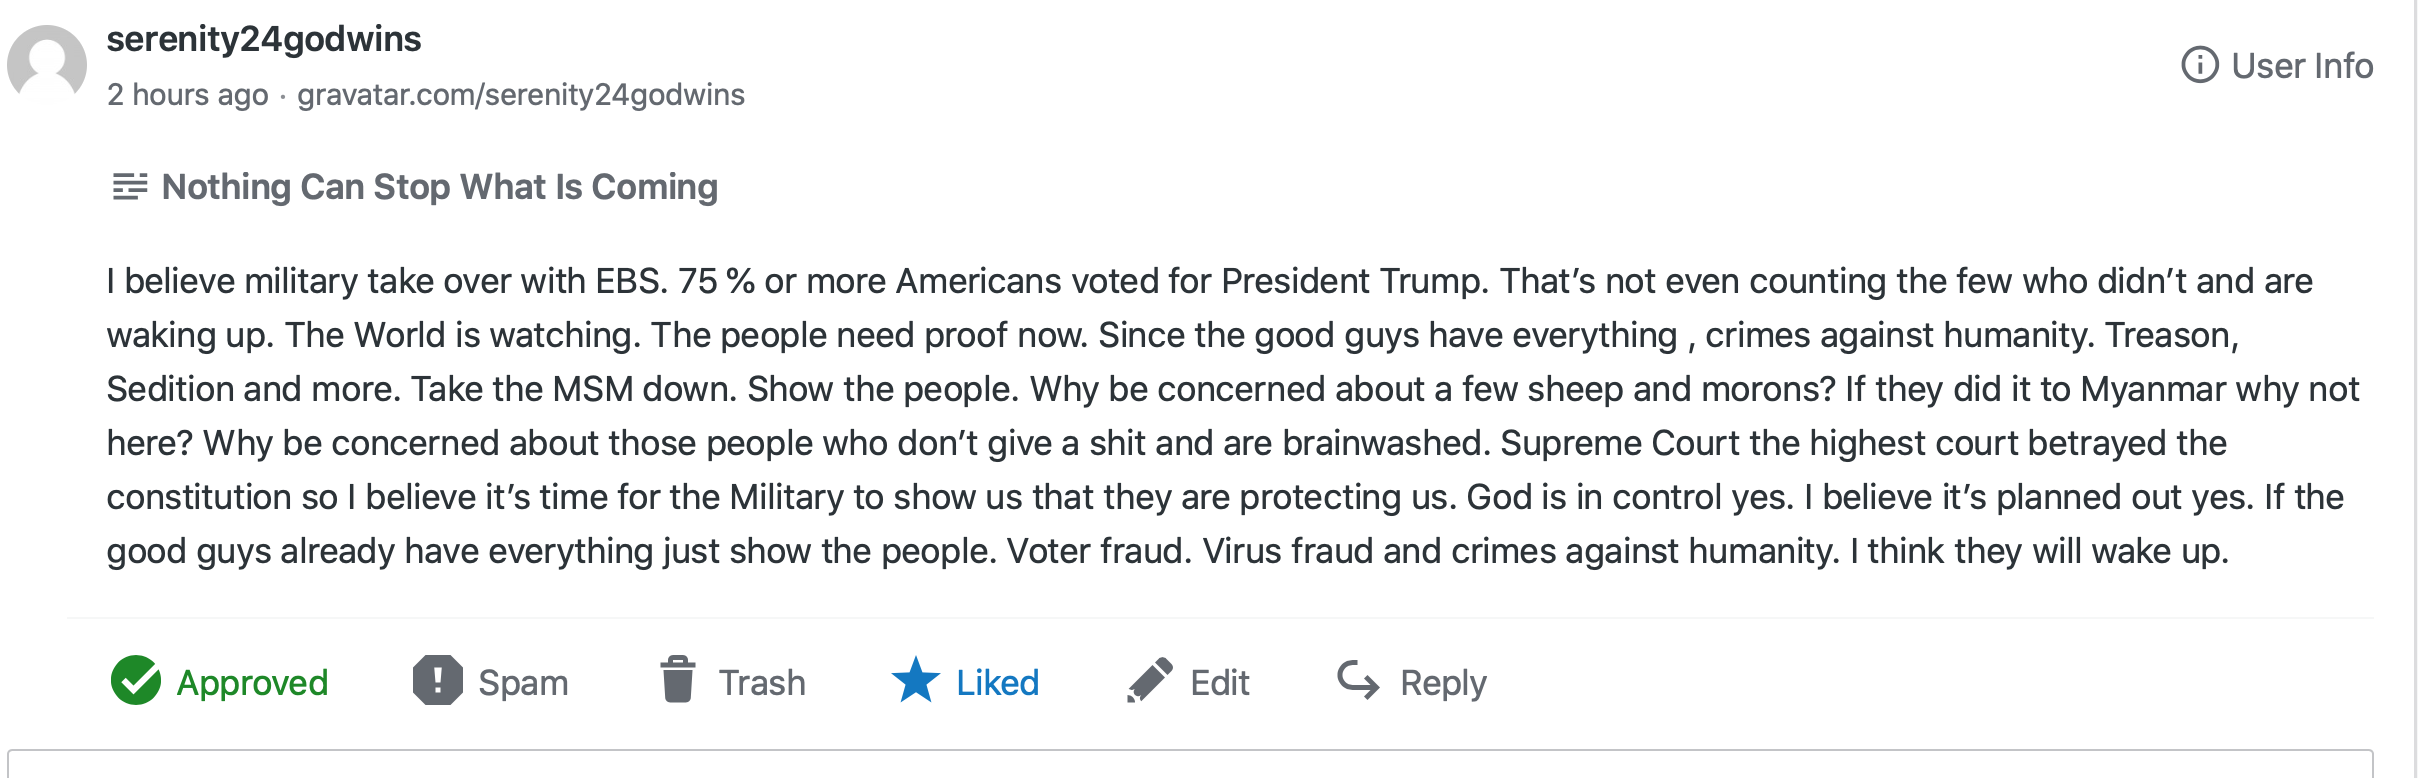Click the '2 hours ago' timestamp

click(x=188, y=95)
